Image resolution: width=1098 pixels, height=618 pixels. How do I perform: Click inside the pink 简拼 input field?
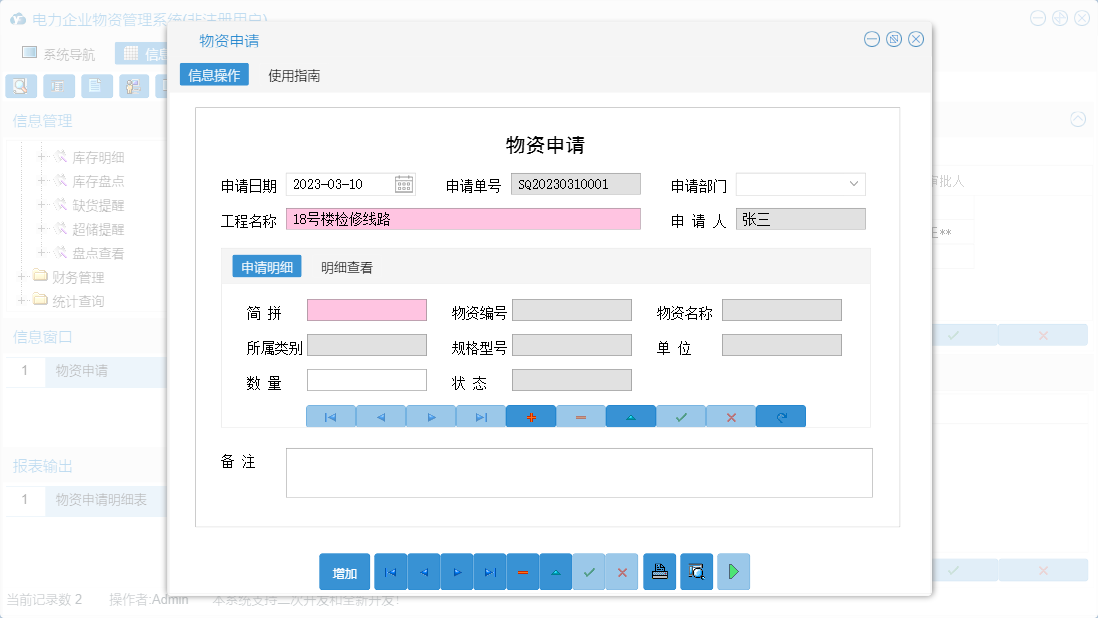(367, 310)
